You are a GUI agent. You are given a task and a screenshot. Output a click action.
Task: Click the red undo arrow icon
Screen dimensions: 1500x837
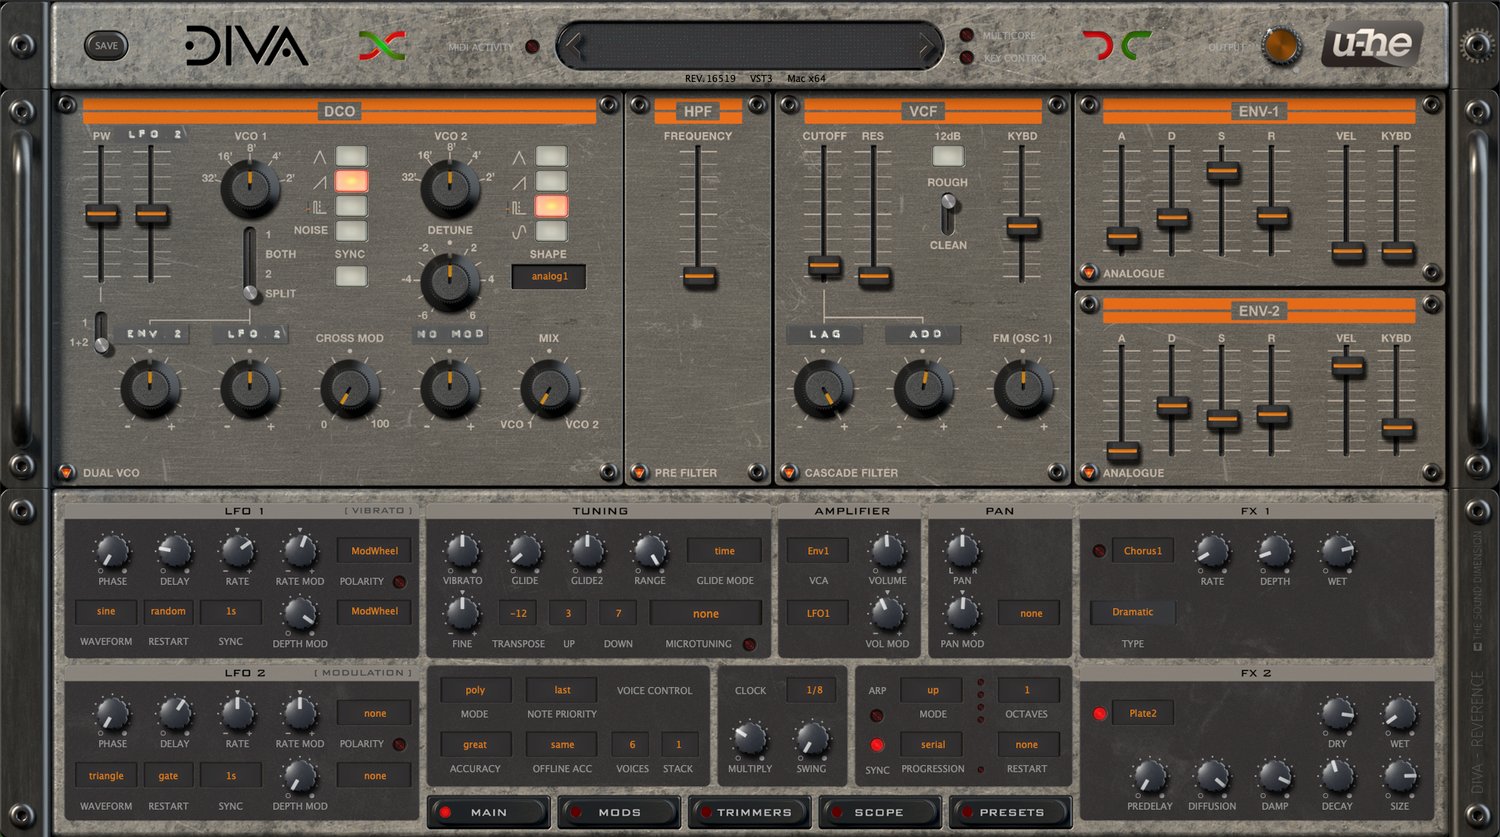[1097, 45]
